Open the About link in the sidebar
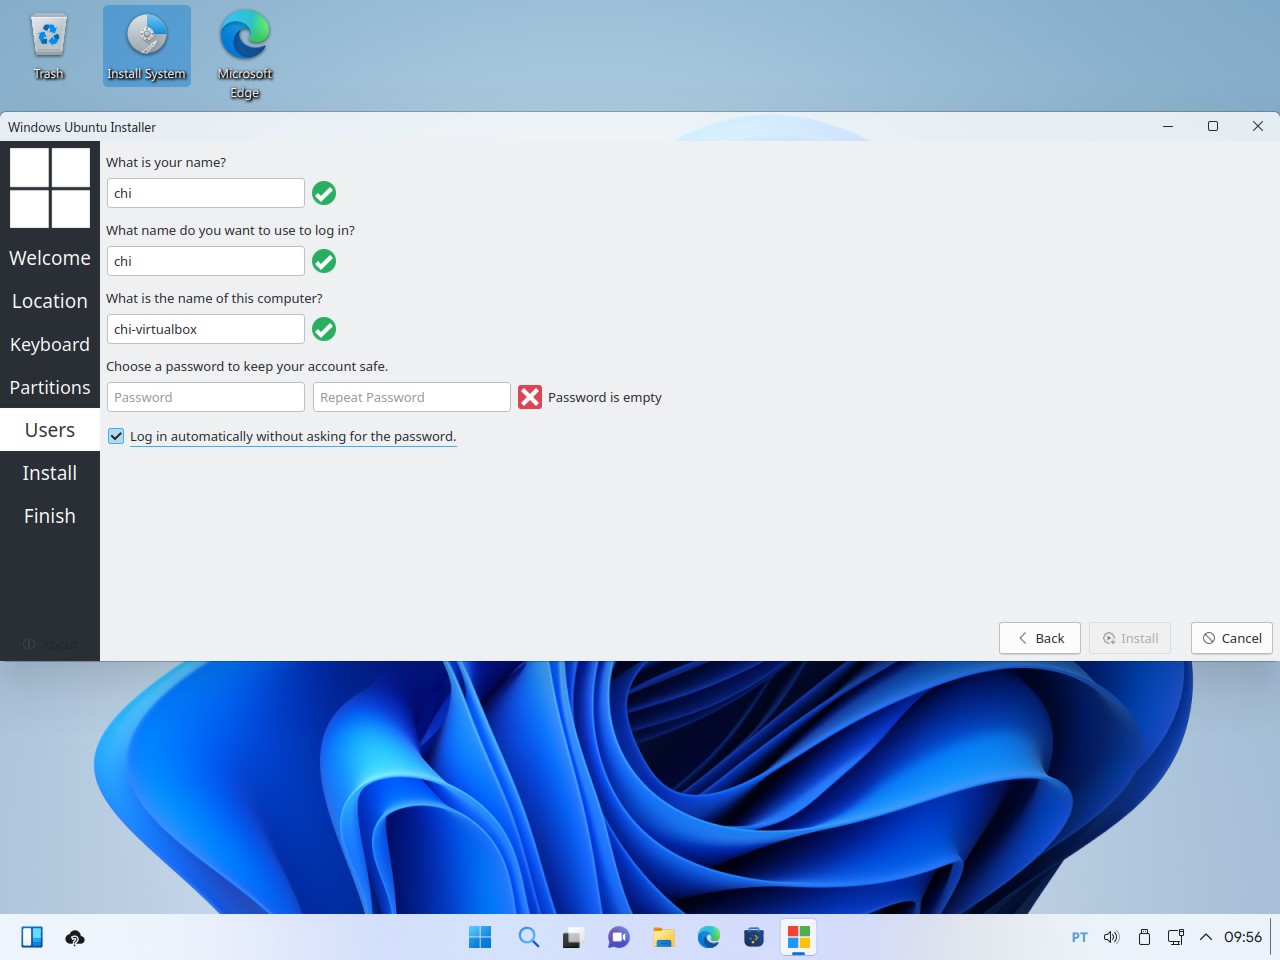Image resolution: width=1280 pixels, height=960 pixels. pyautogui.click(x=50, y=644)
